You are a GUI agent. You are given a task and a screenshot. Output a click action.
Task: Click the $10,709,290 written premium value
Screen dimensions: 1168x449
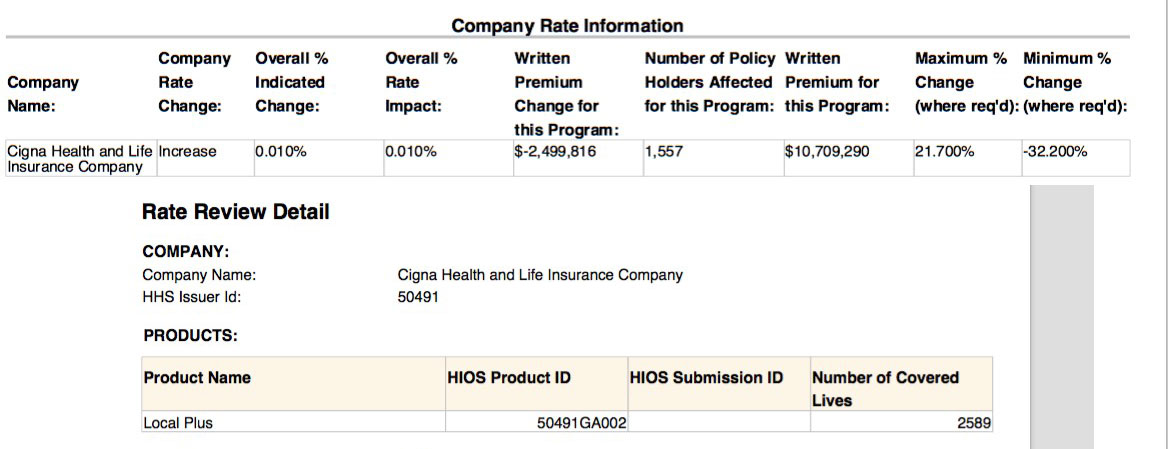tap(826, 152)
